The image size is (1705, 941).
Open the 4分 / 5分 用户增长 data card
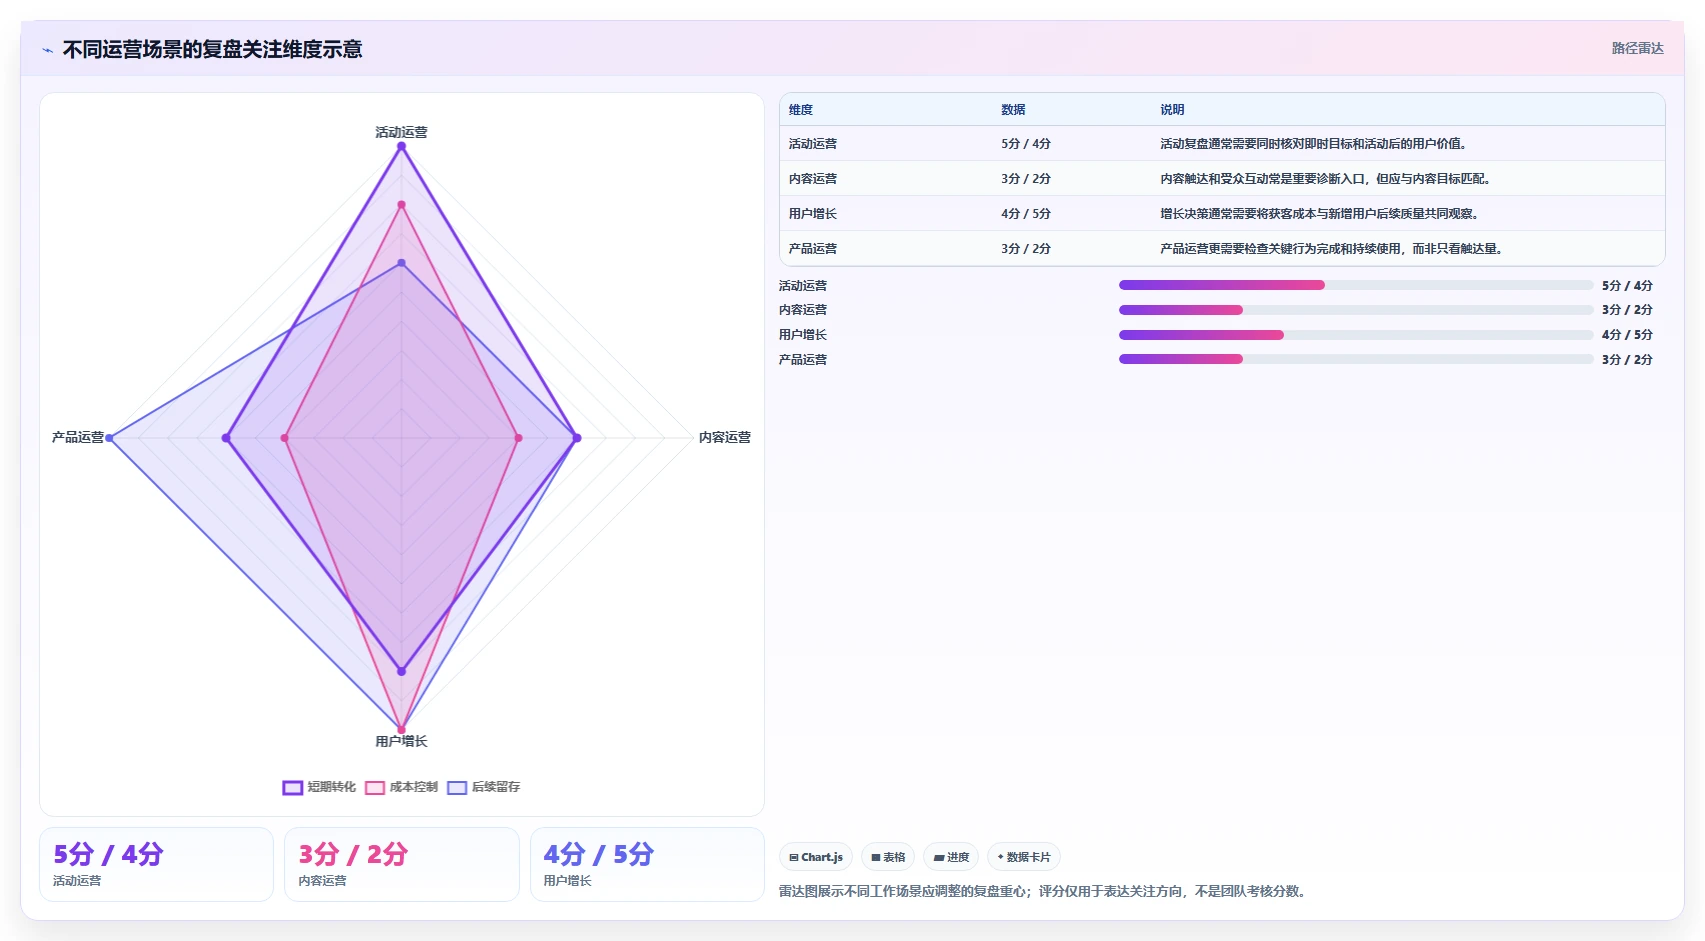tap(647, 864)
